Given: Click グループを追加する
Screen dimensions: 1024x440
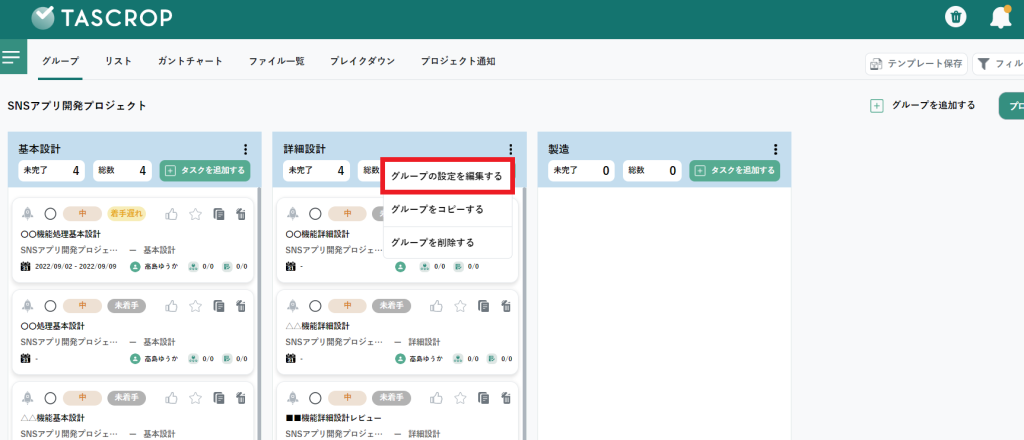Looking at the screenshot, I should click(x=923, y=105).
